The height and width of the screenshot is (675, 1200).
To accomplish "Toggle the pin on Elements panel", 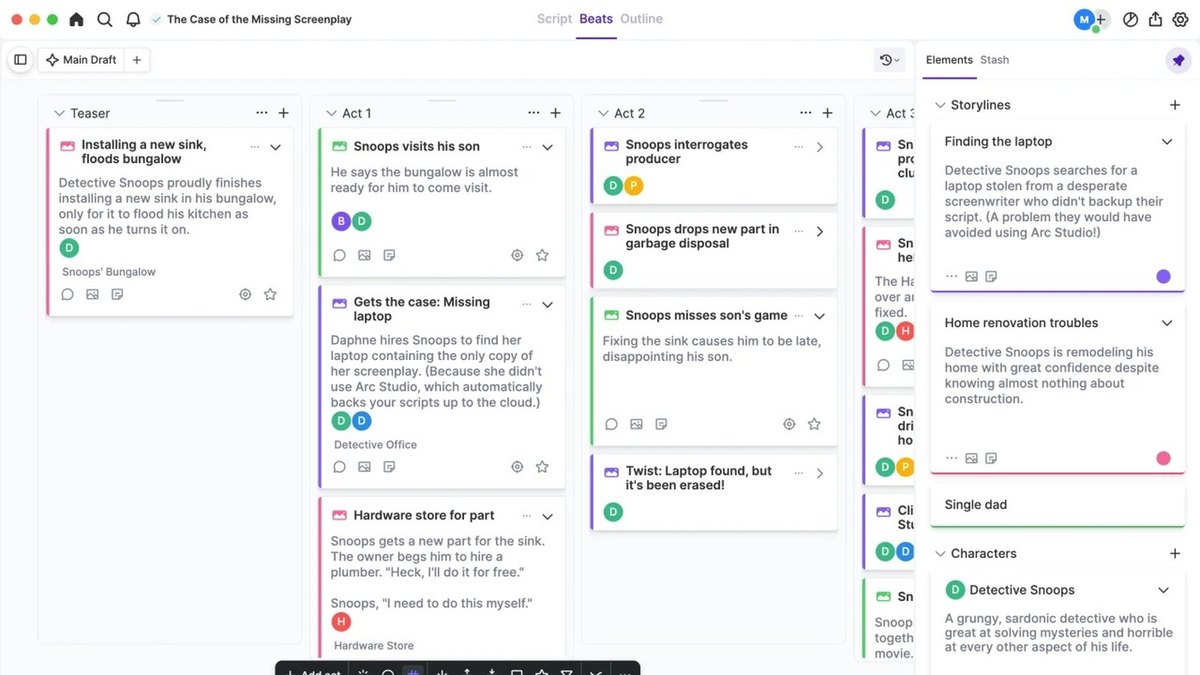I will 1178,60.
